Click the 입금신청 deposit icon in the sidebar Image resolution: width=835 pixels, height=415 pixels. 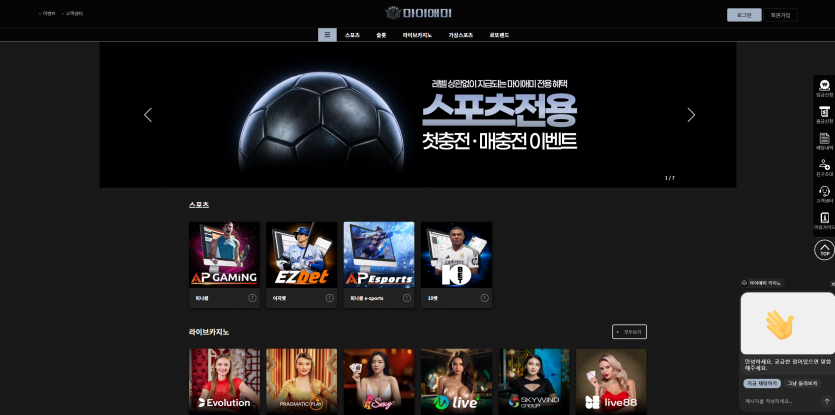tap(824, 88)
